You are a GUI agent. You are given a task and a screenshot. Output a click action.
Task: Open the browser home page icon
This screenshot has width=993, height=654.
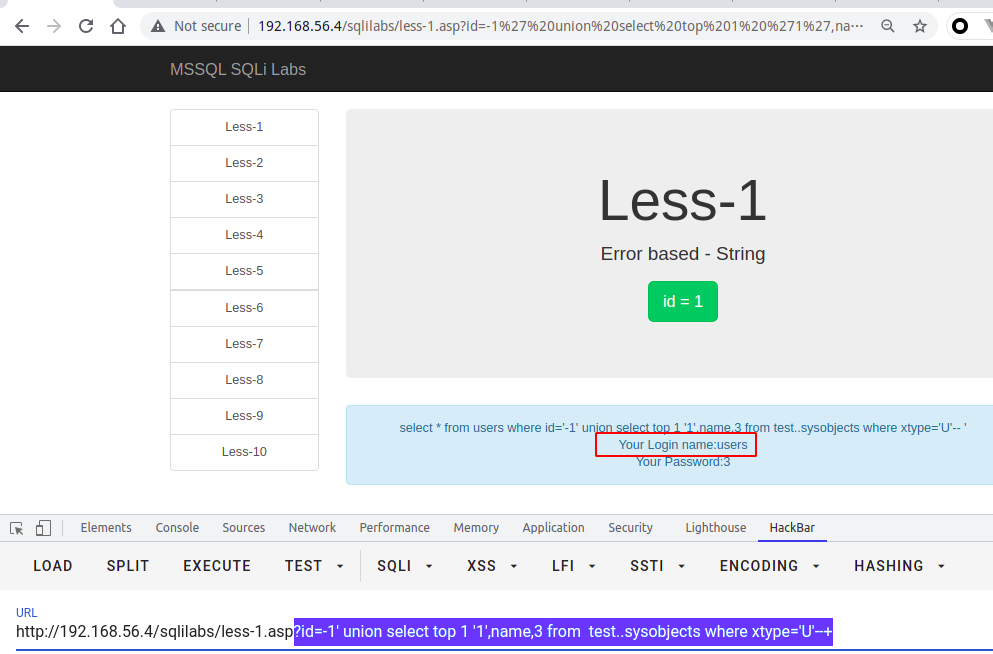tap(118, 26)
